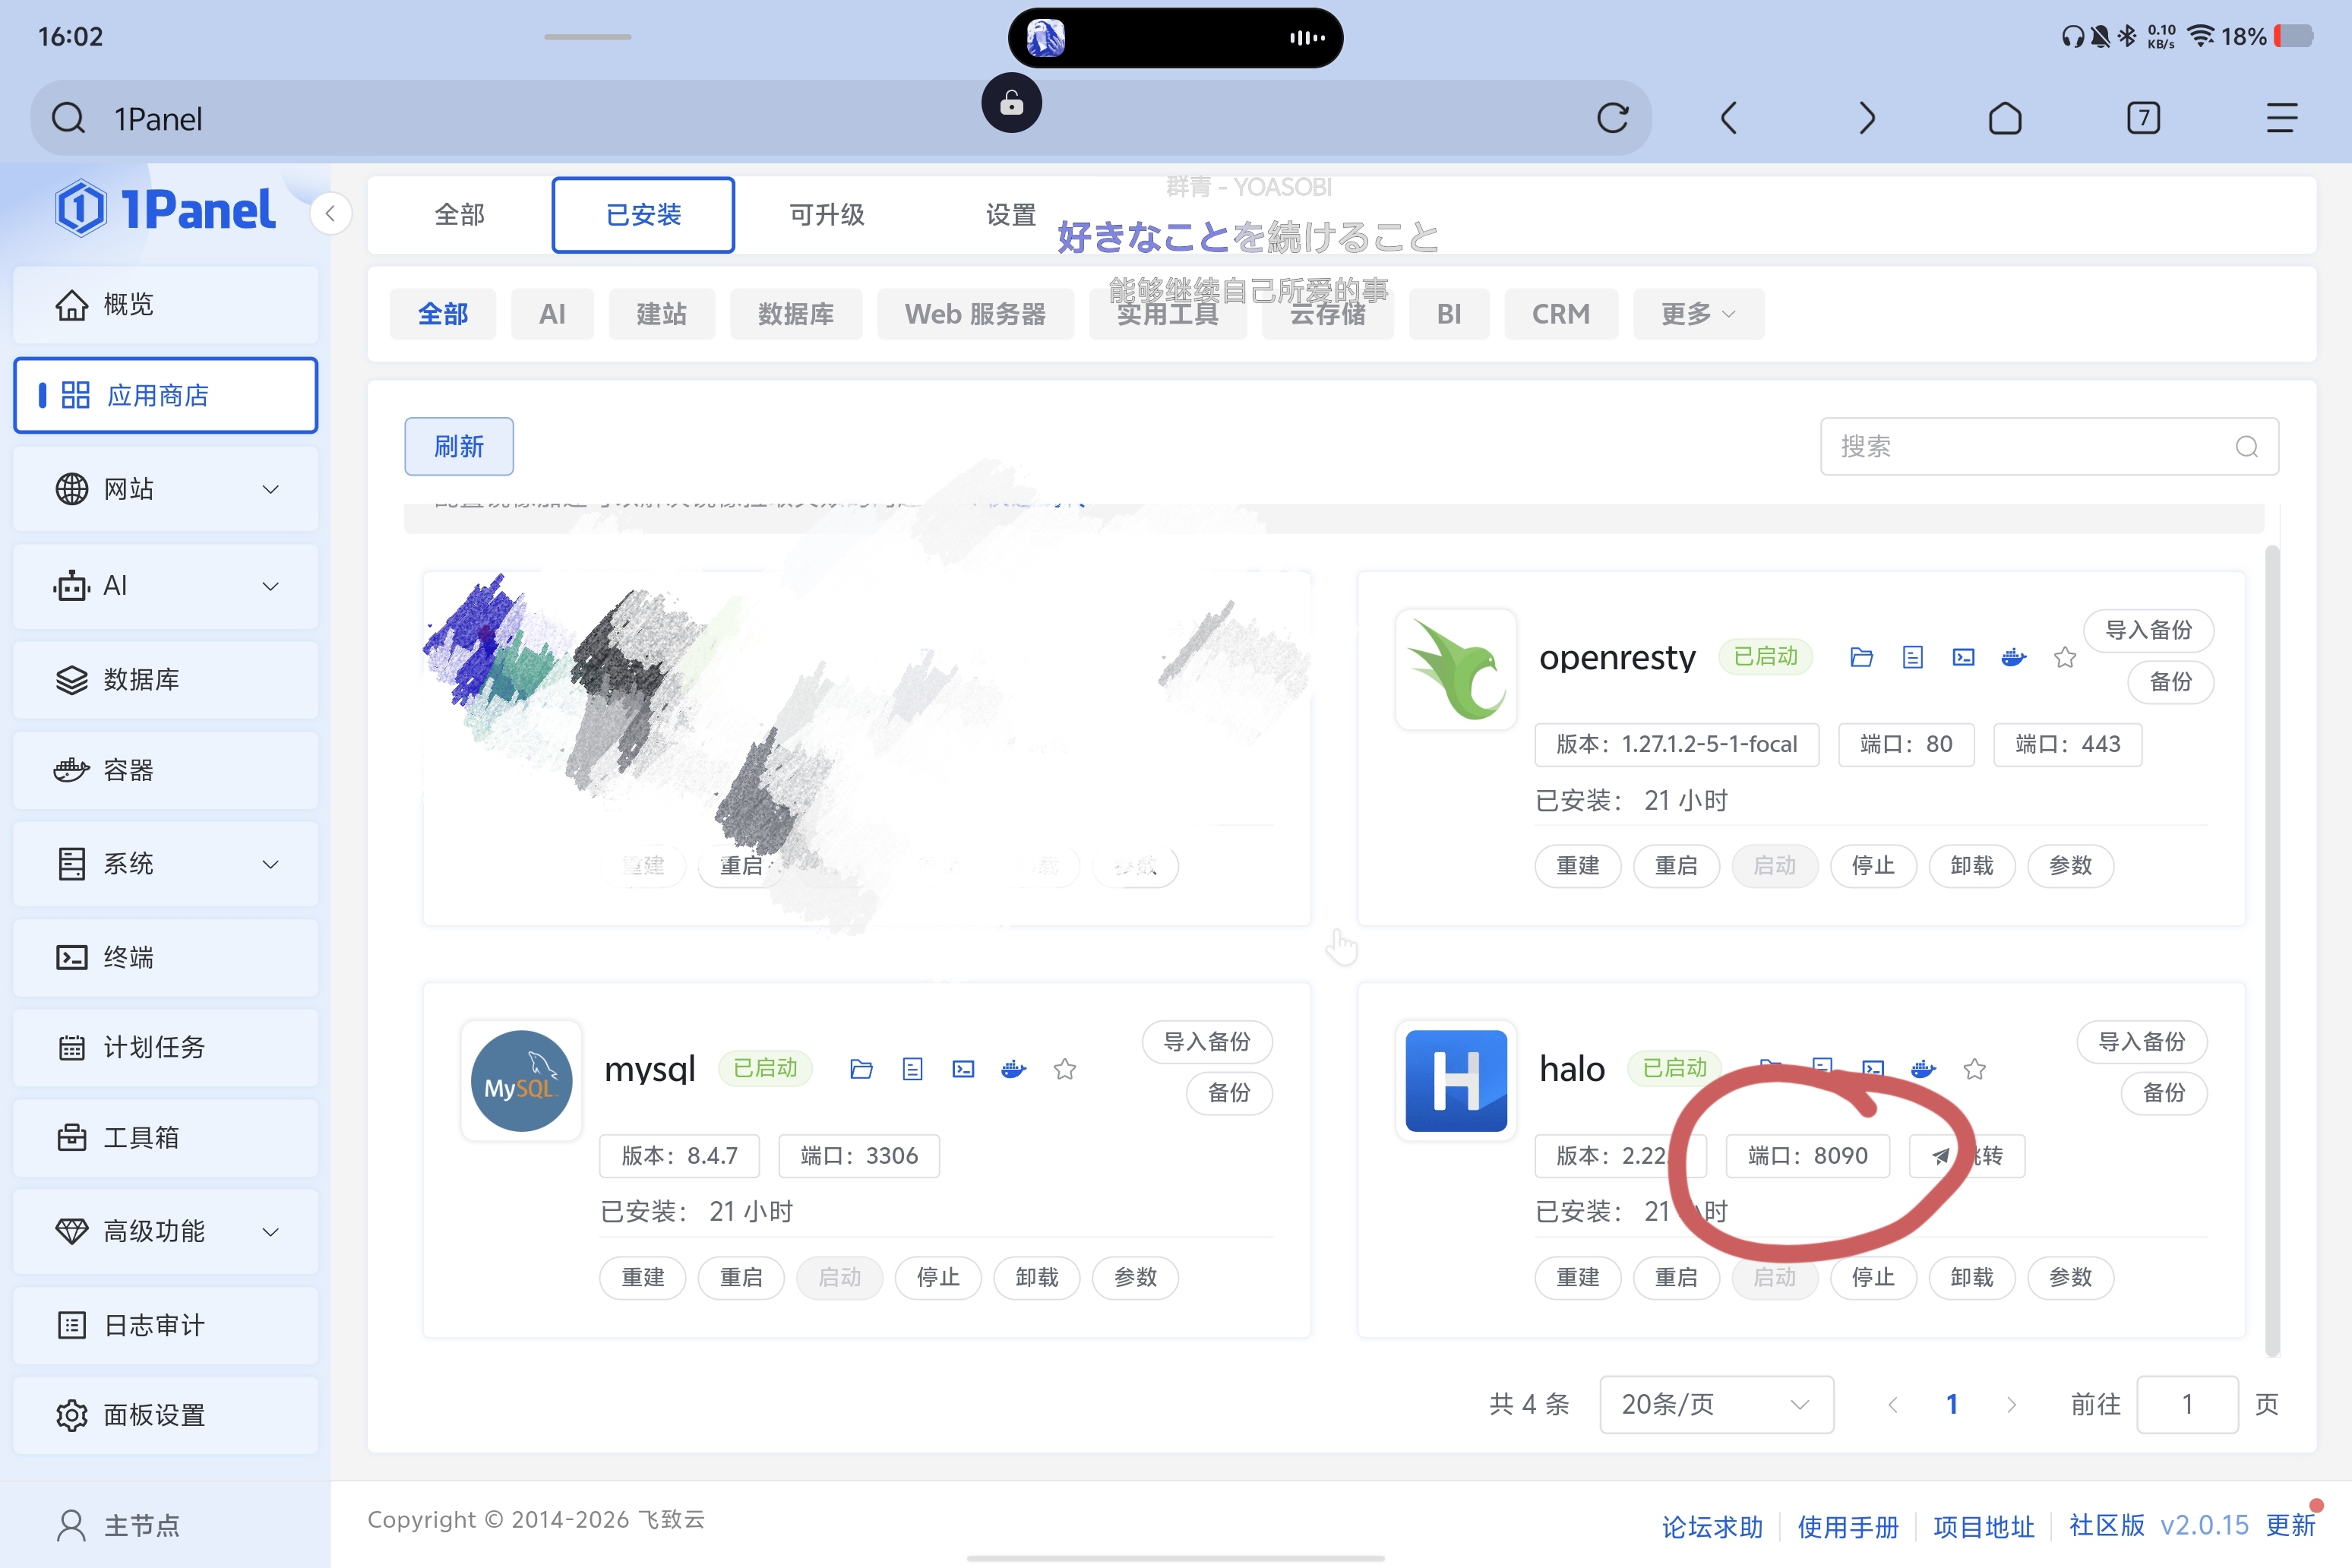2352x1568 pixels.
Task: Collapse the sidebar with arrow button
Action: 330,213
